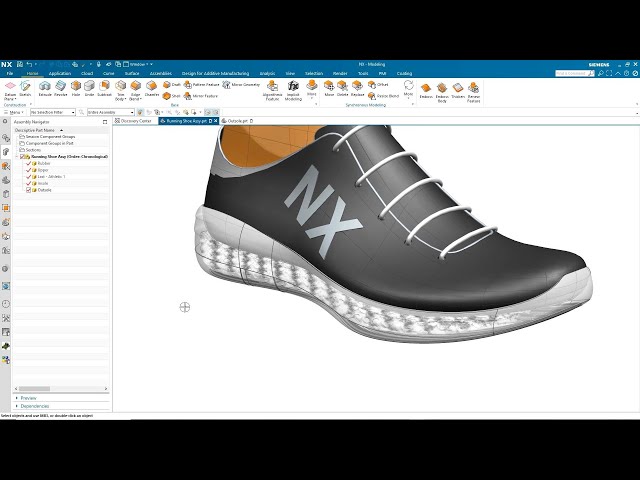Open the Mirror Feature tool
This screenshot has height=480, width=640.
(201, 96)
